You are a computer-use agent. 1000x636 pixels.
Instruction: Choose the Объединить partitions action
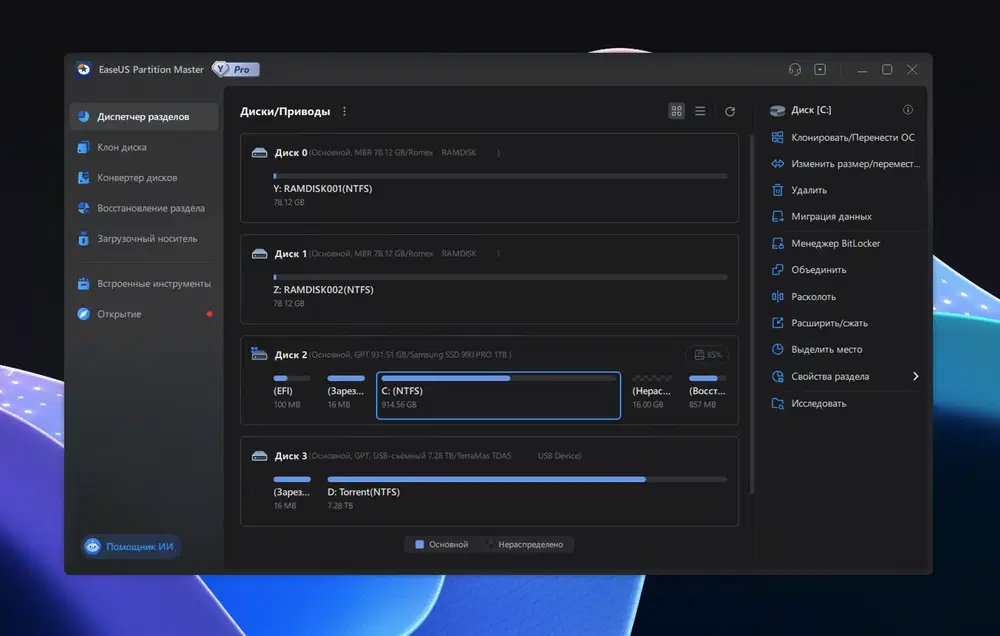[818, 270]
